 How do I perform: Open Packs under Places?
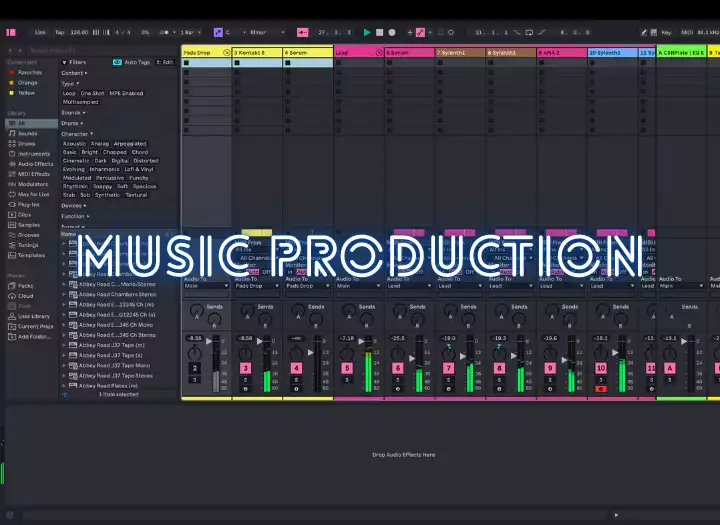tap(25, 286)
